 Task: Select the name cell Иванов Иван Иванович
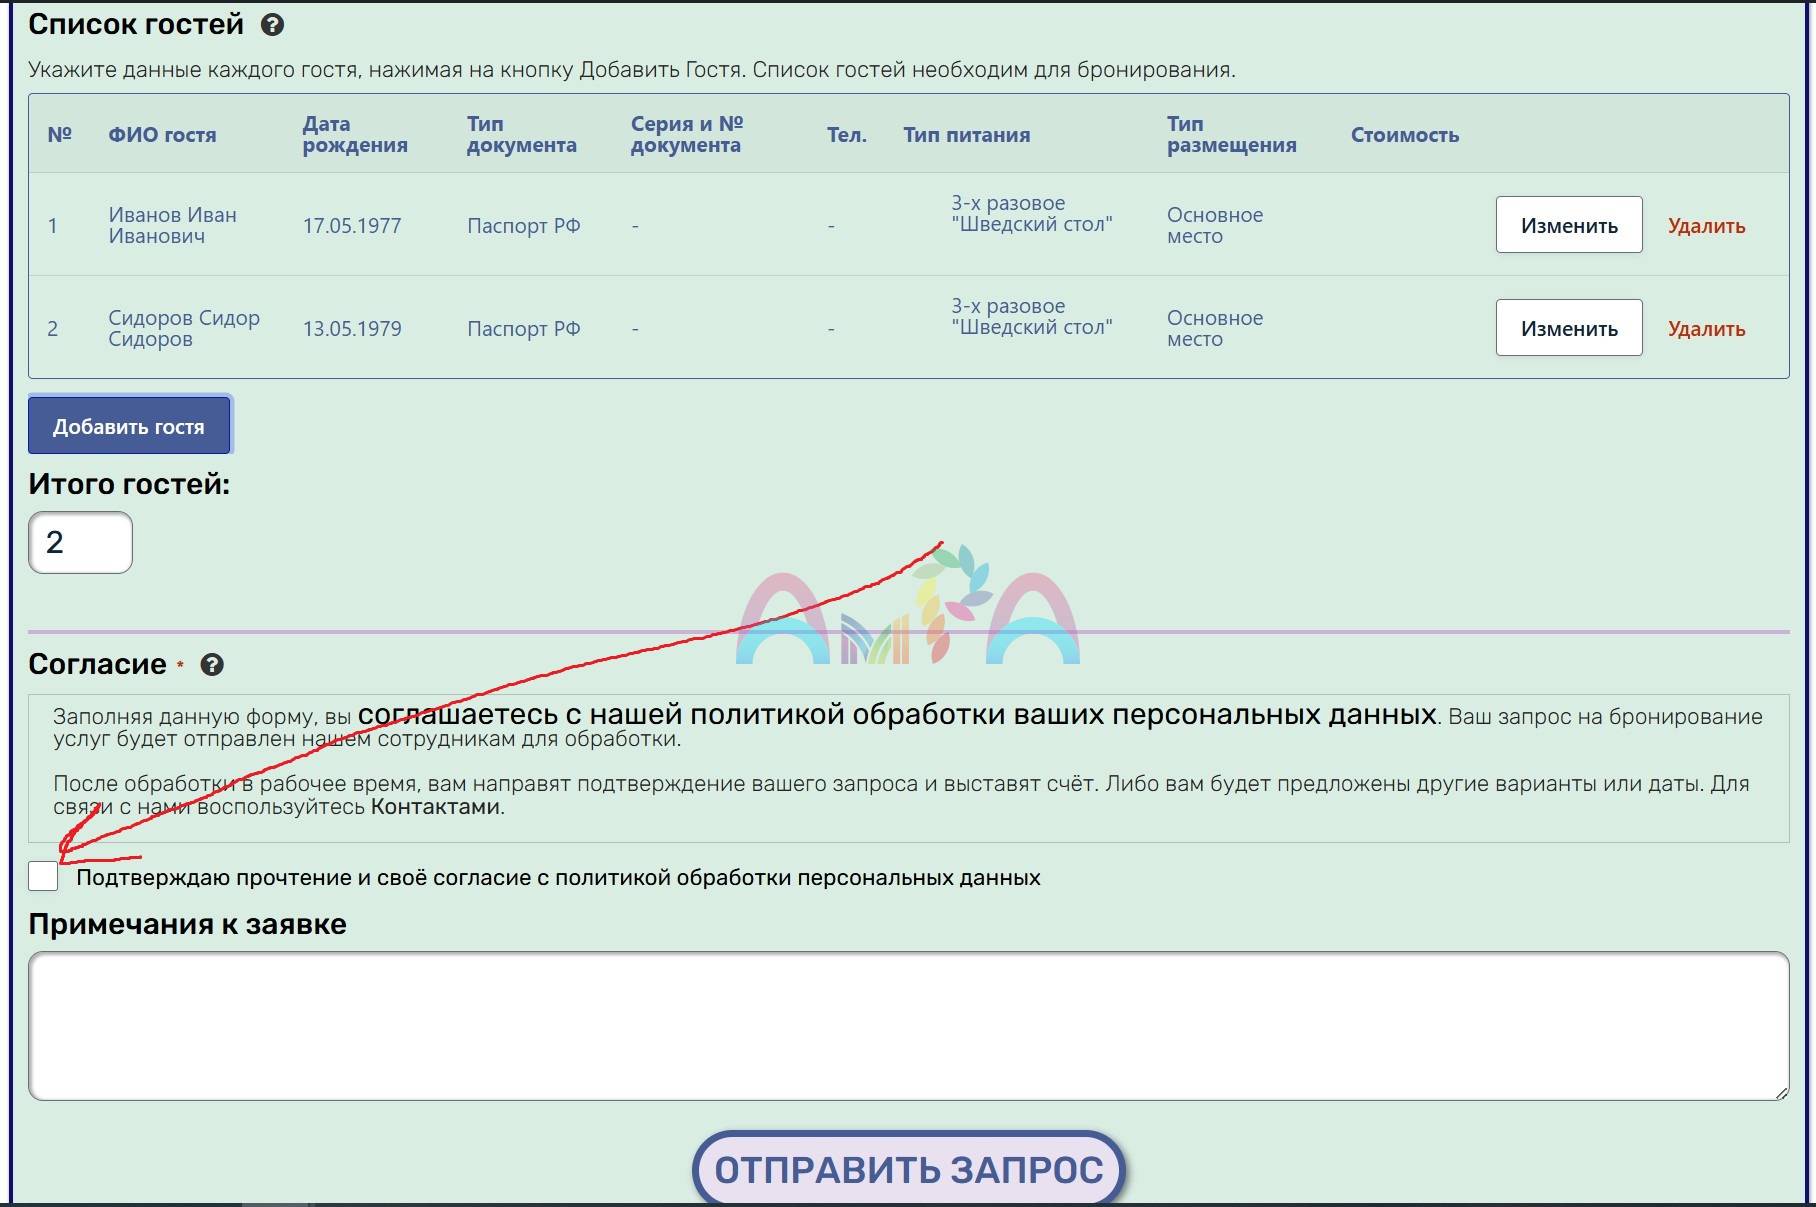click(x=172, y=225)
